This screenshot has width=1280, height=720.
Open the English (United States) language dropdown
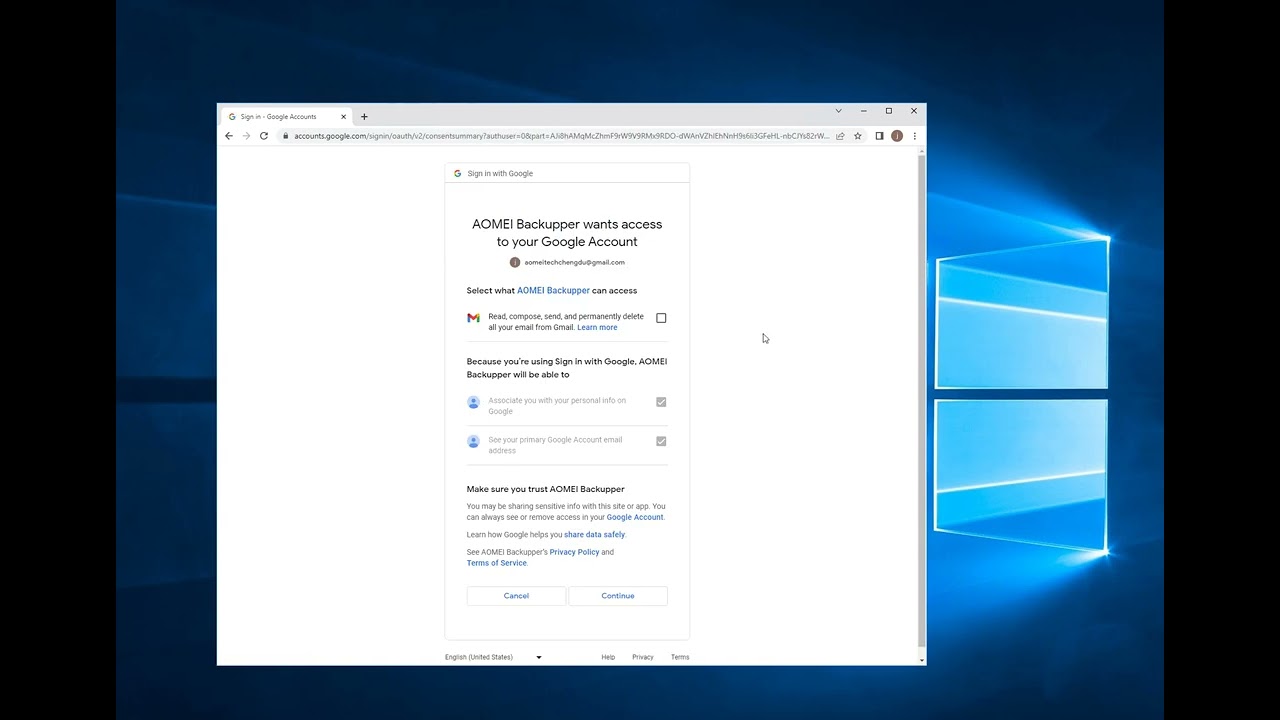[x=493, y=657]
